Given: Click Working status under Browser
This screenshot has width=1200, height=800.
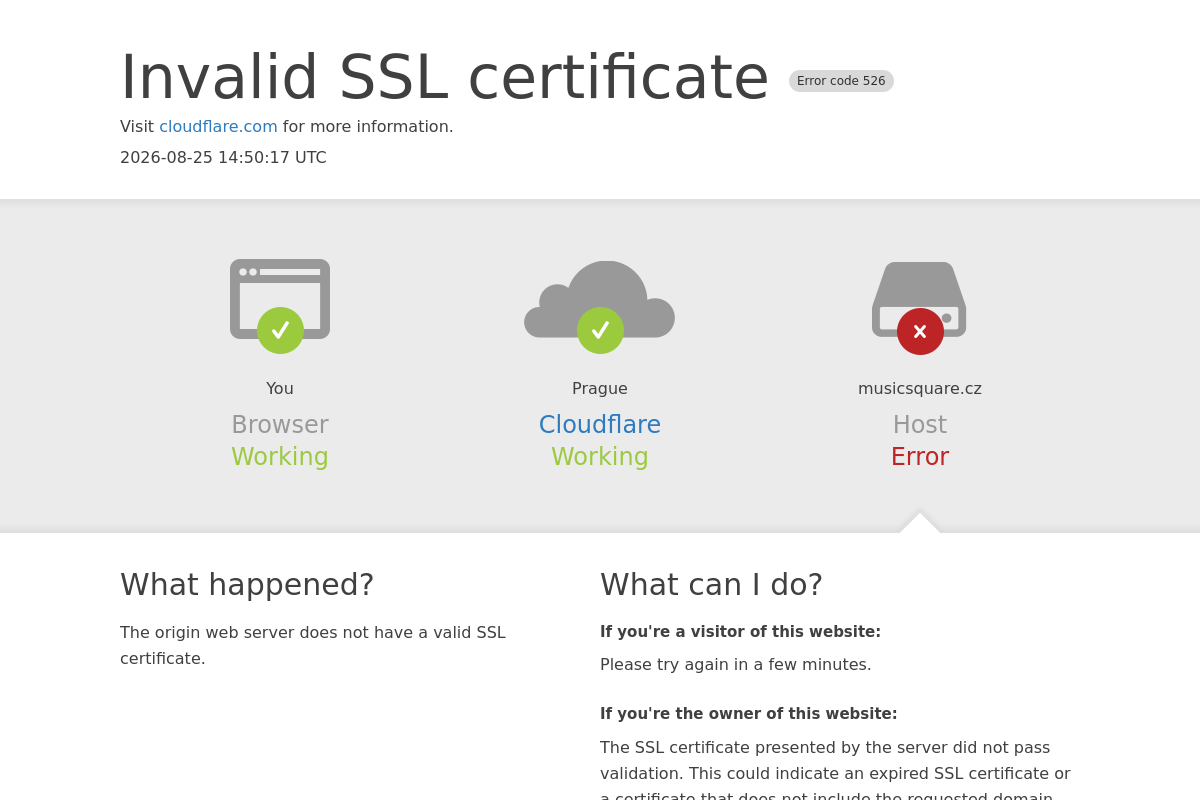Looking at the screenshot, I should [280, 457].
